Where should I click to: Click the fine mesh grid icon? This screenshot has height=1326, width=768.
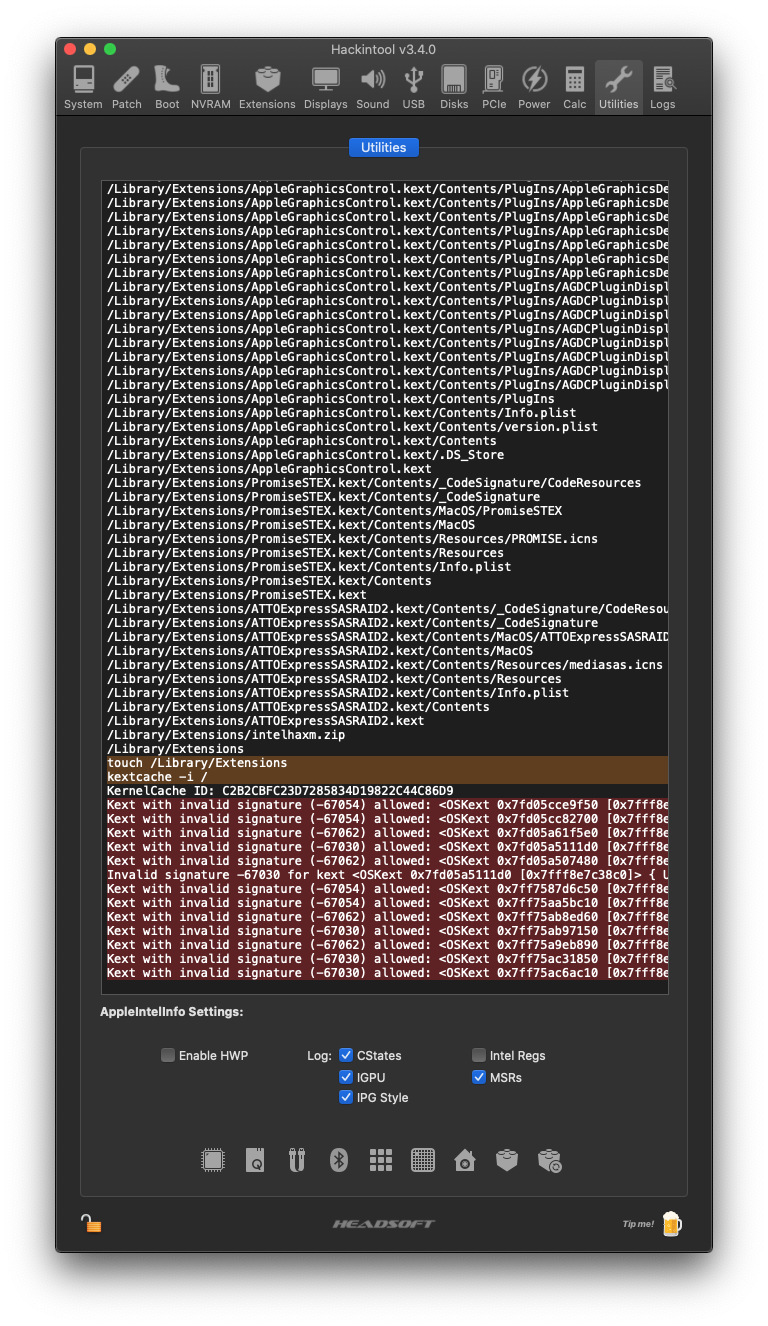(x=423, y=1160)
